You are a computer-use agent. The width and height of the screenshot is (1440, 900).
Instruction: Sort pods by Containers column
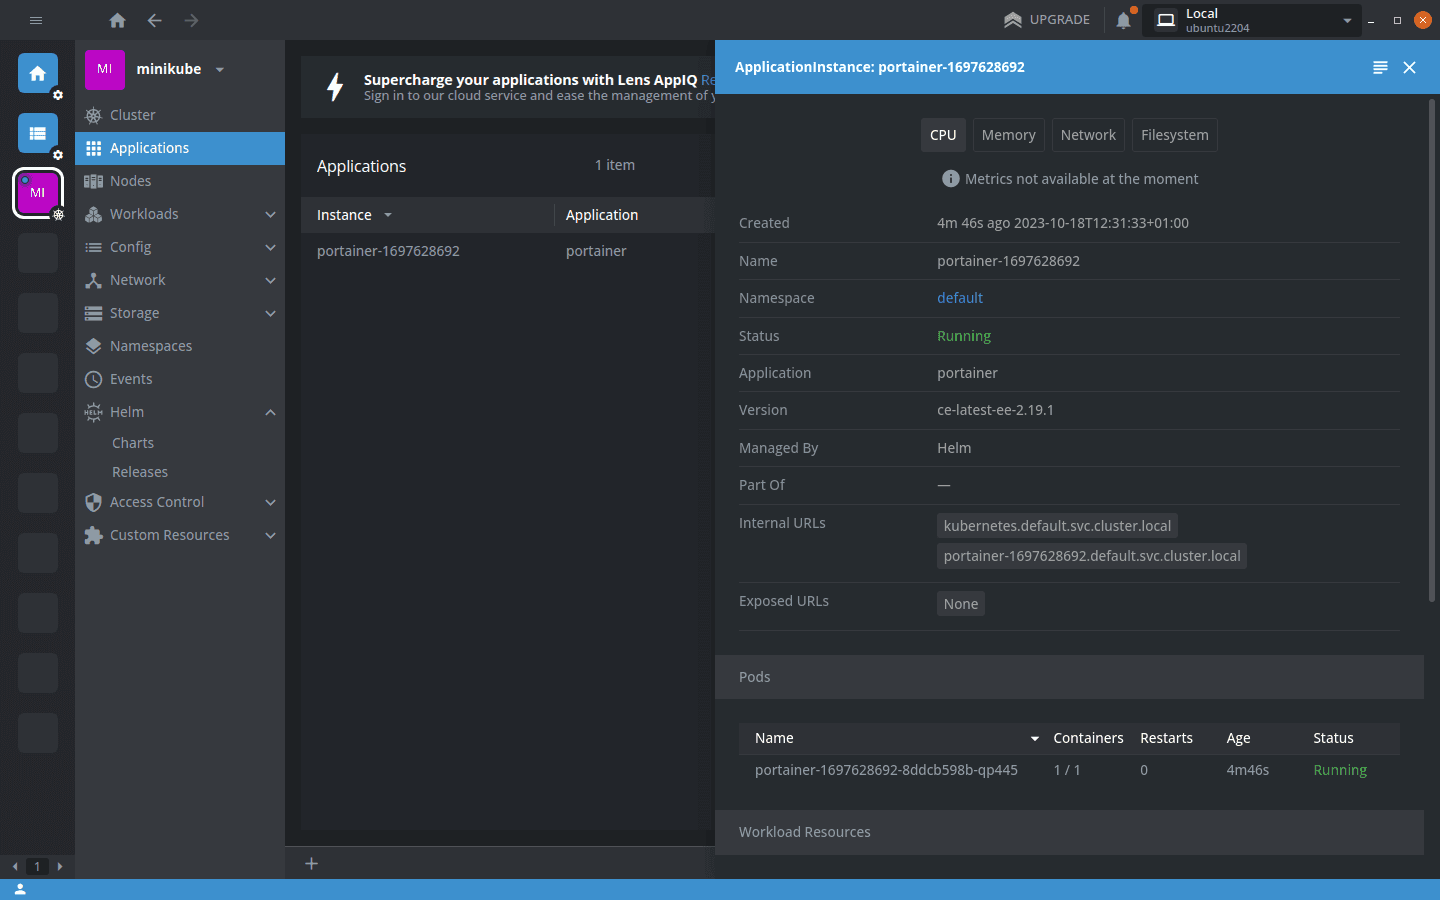(x=1088, y=738)
